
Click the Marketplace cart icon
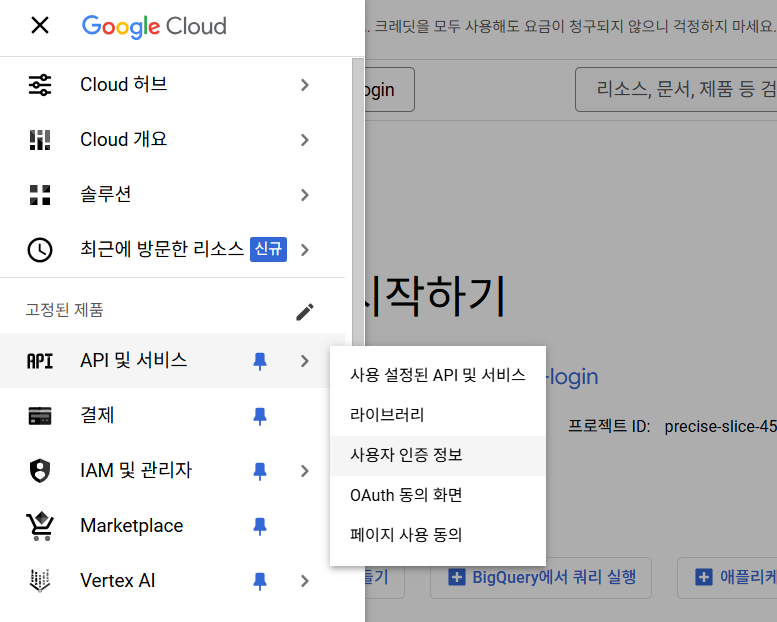(x=40, y=526)
